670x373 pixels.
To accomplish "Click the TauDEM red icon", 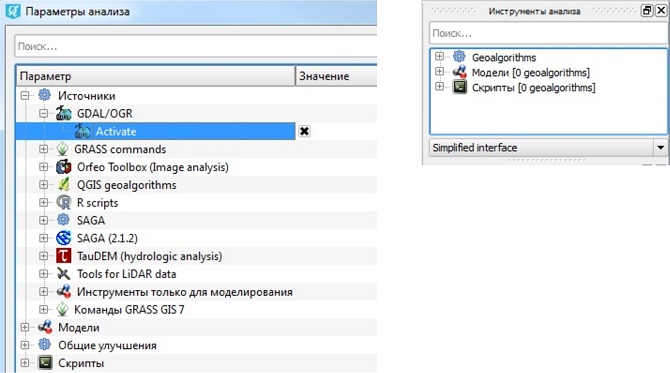I will coord(64,256).
